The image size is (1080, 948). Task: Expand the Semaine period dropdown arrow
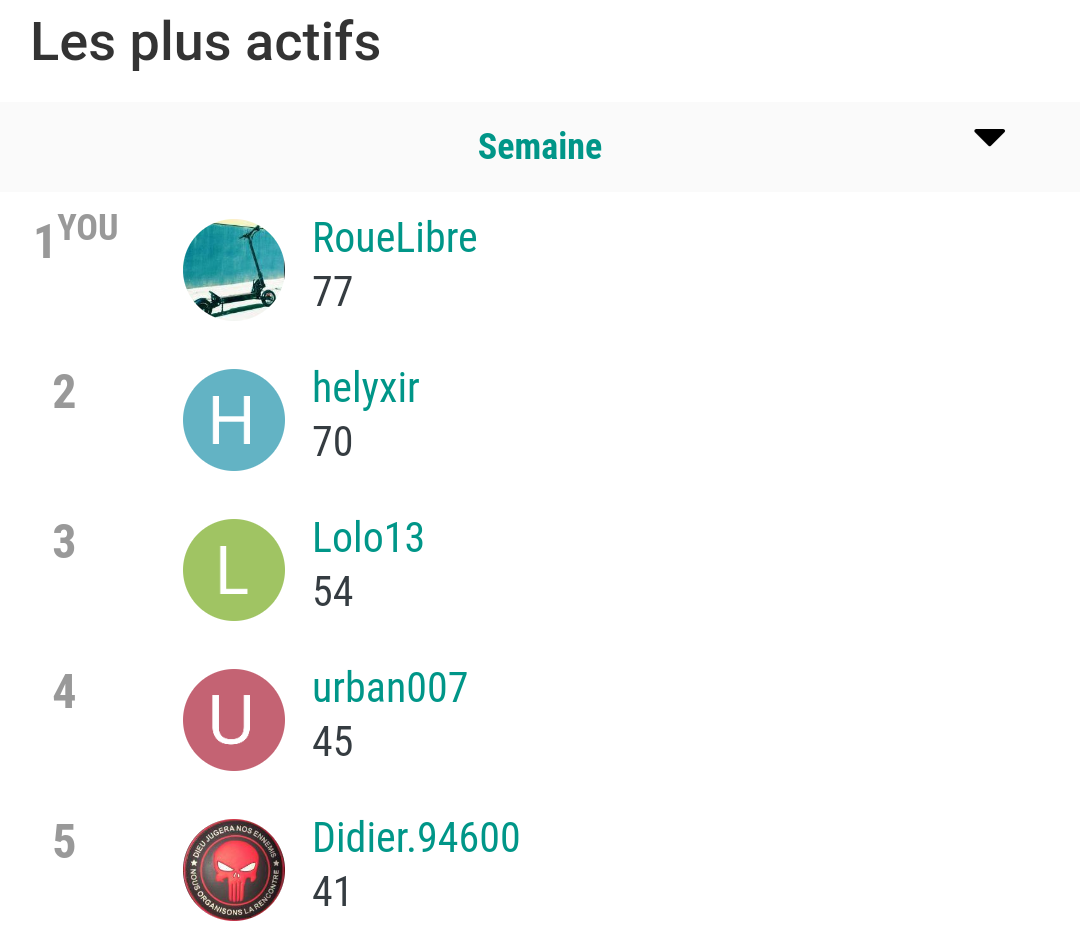[x=989, y=138]
